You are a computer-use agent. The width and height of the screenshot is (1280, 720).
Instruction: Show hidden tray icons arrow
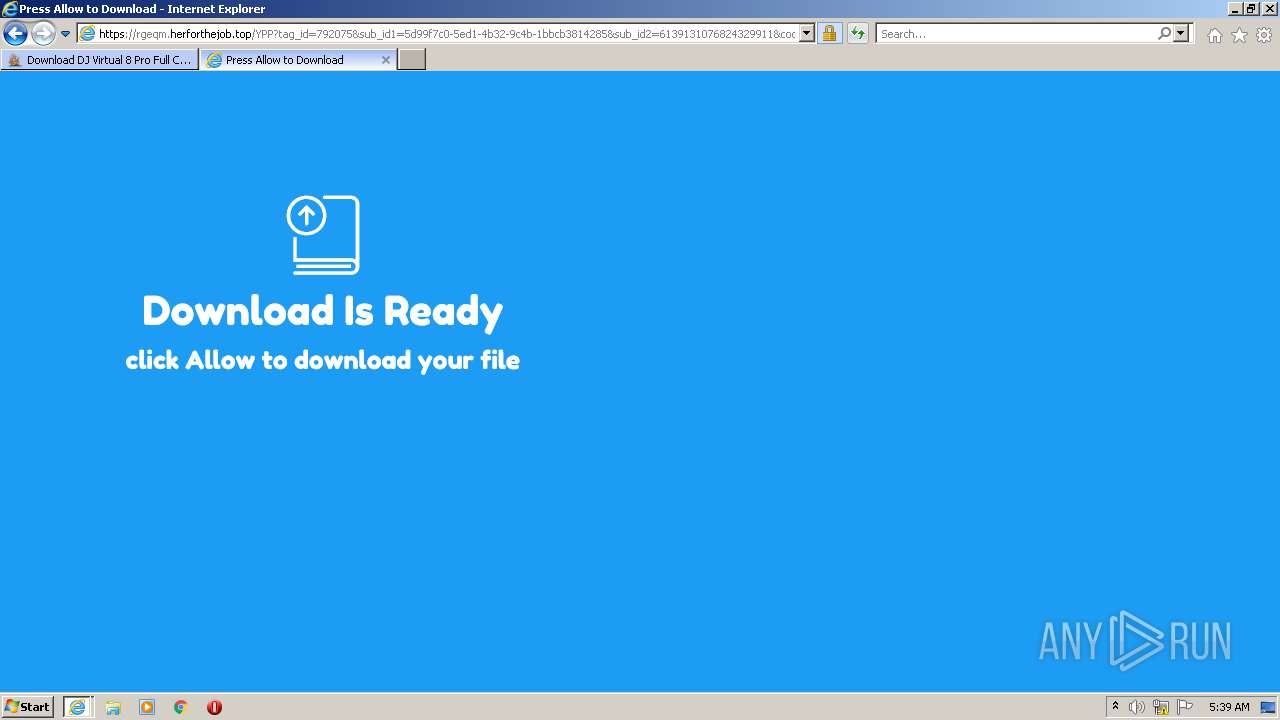coord(1116,707)
